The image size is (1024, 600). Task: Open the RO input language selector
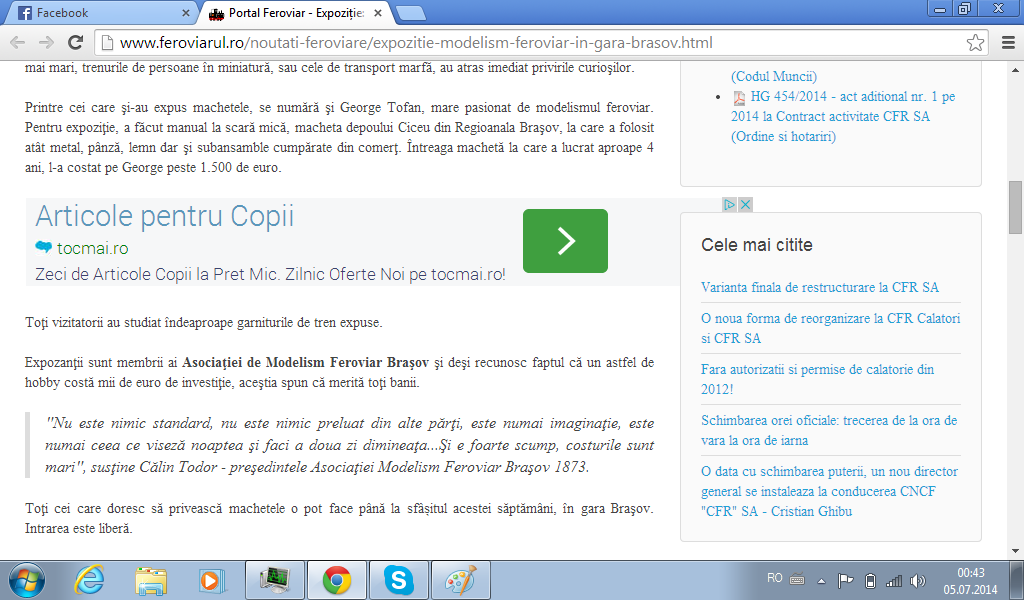pos(774,578)
